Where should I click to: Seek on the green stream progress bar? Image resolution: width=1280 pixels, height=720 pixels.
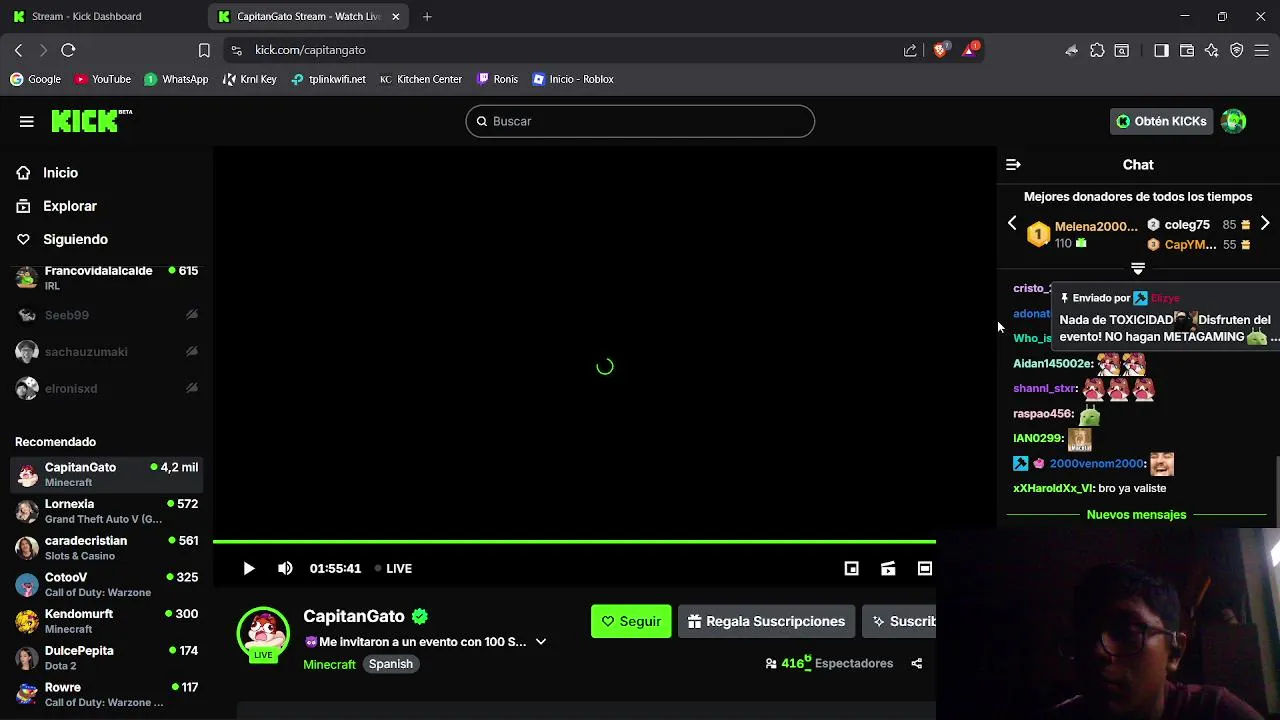(x=574, y=542)
